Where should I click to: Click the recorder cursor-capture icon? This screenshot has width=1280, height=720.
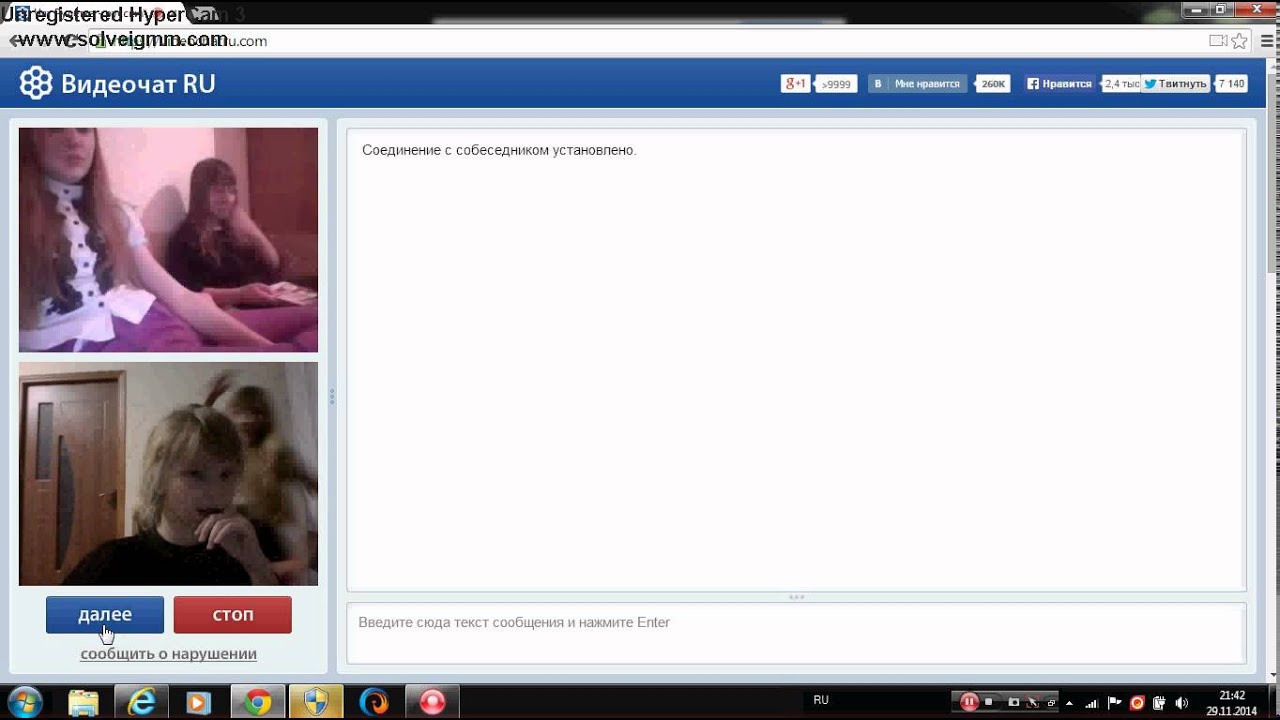1033,702
